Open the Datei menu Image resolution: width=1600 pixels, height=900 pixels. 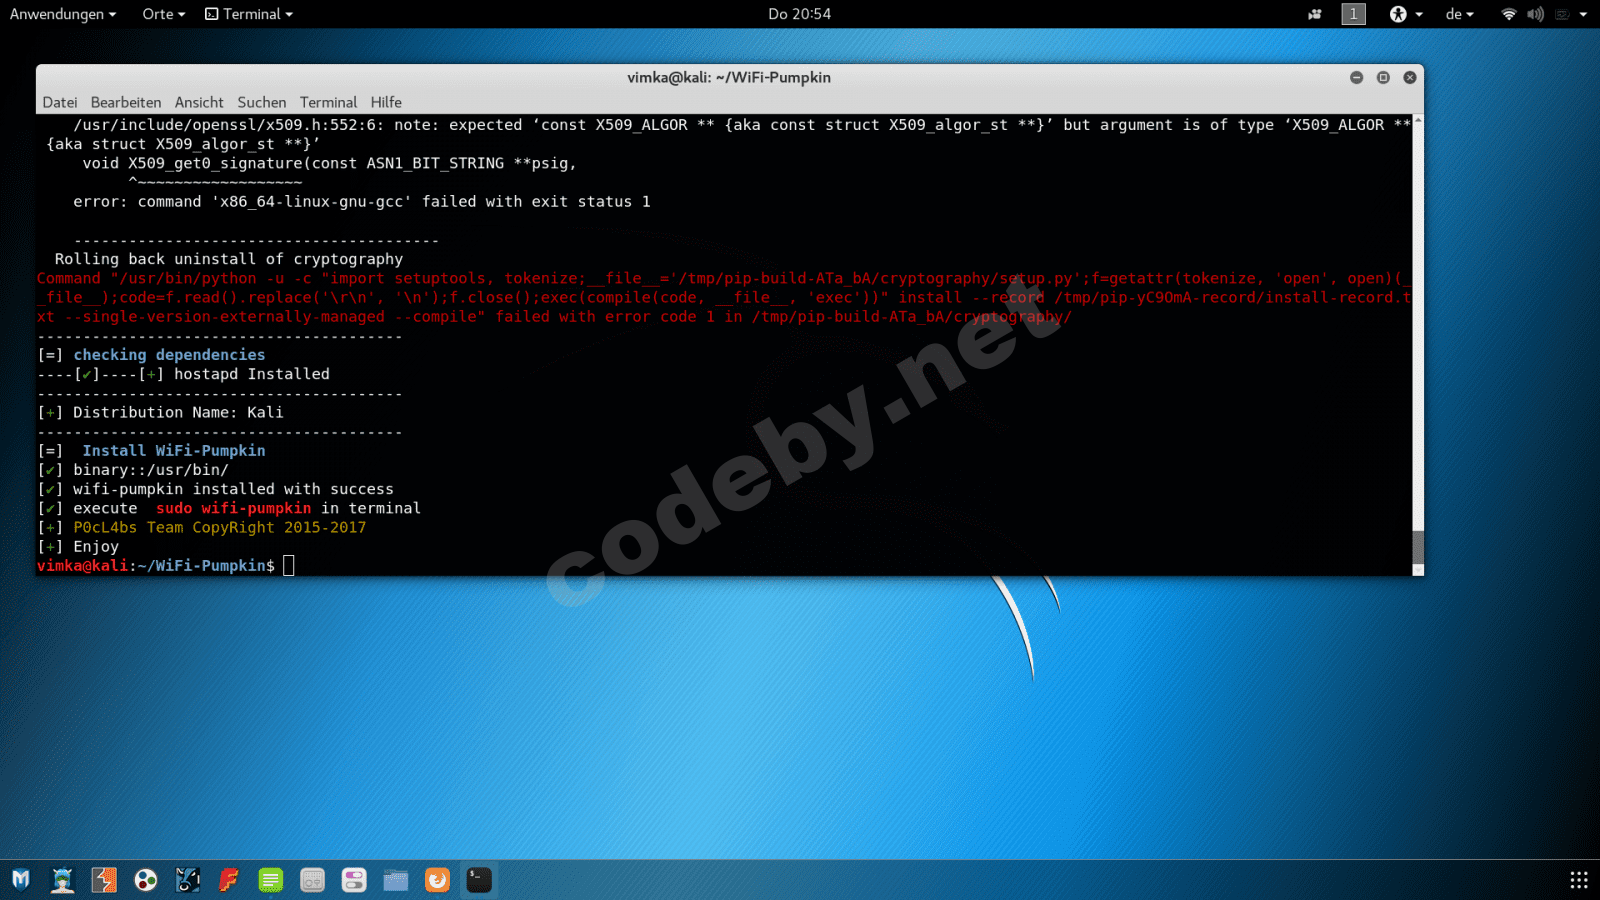(x=60, y=102)
